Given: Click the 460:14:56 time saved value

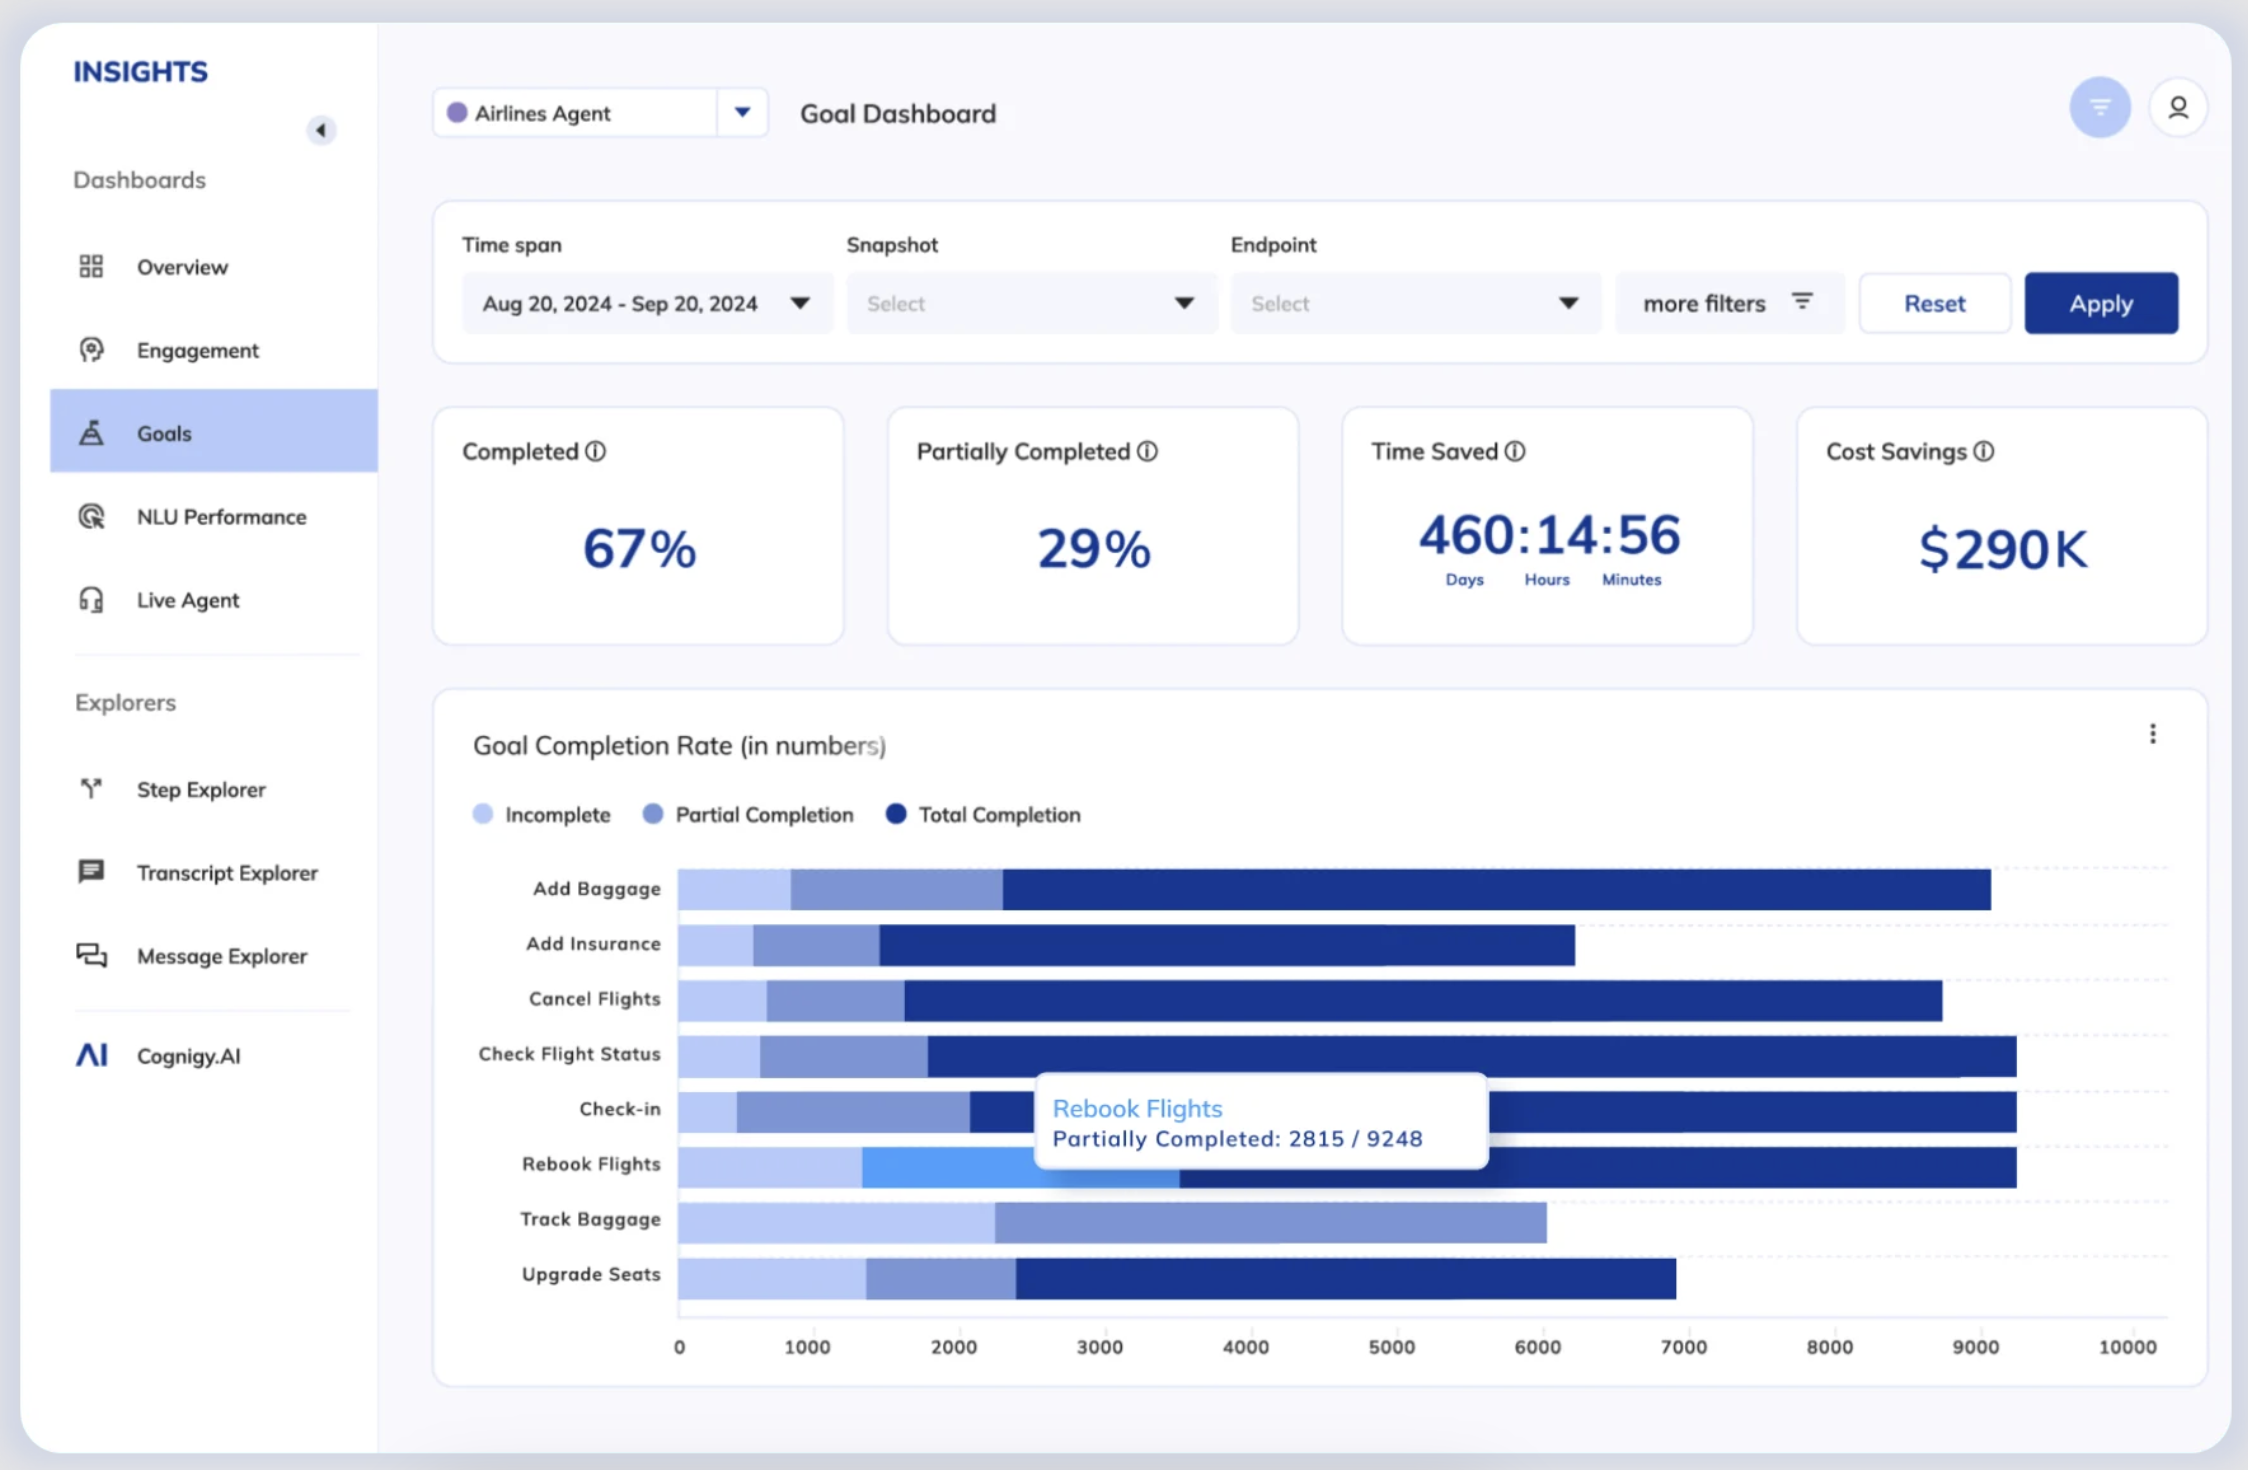Looking at the screenshot, I should click(x=1549, y=534).
